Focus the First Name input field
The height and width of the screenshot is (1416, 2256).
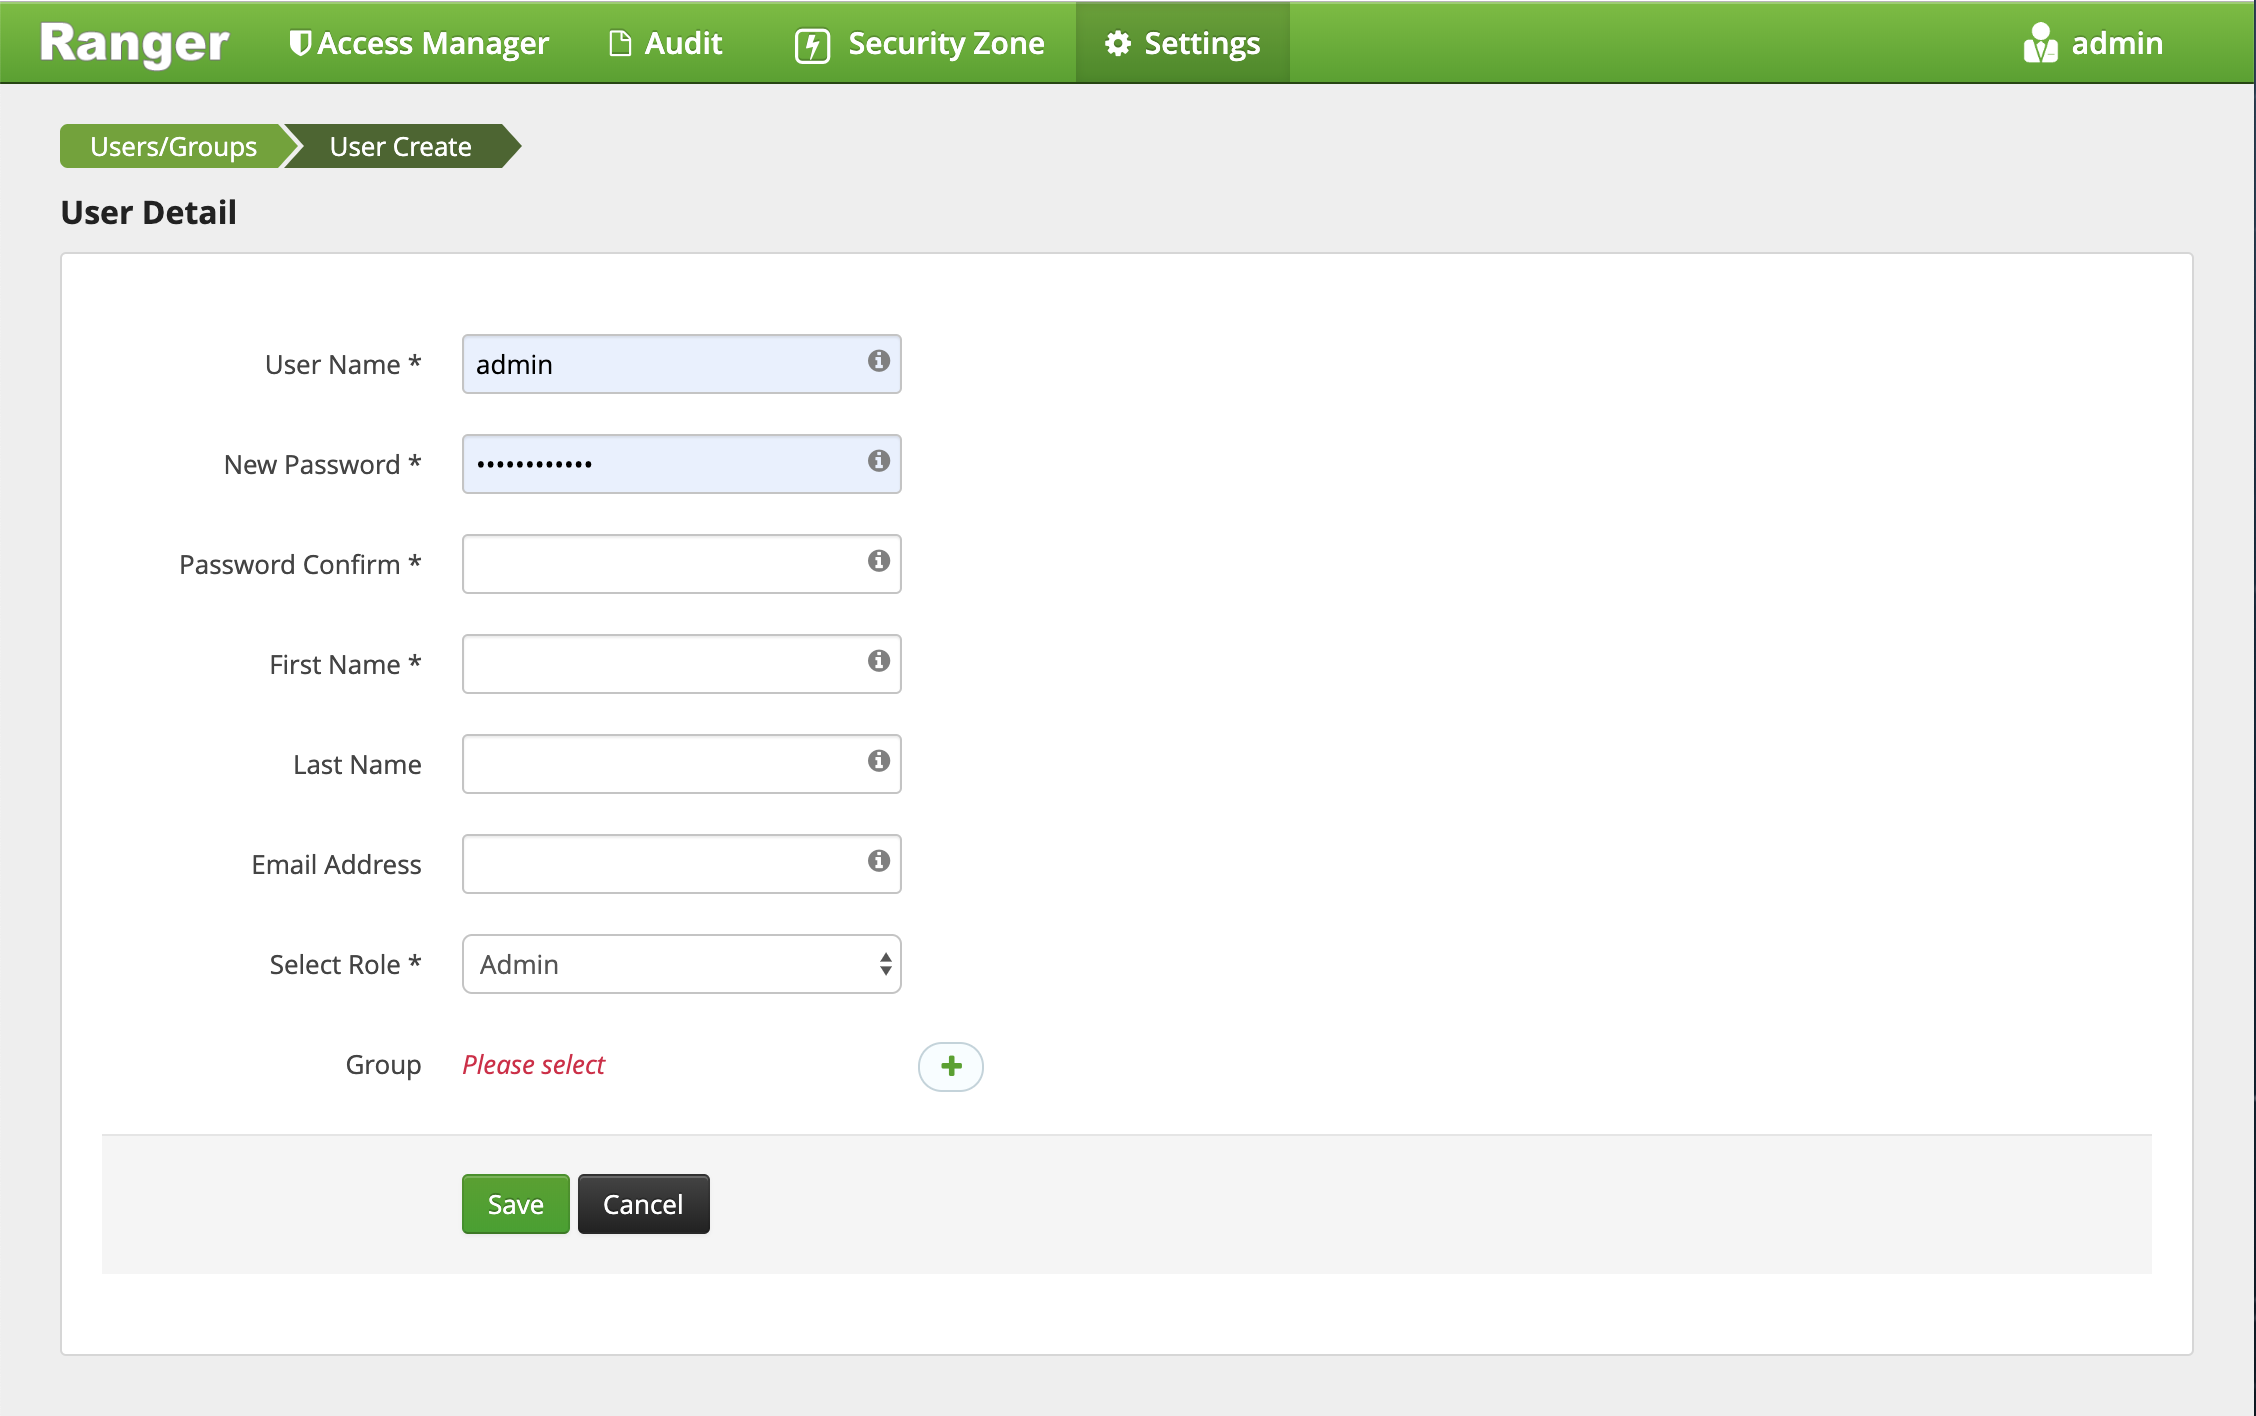coord(682,664)
